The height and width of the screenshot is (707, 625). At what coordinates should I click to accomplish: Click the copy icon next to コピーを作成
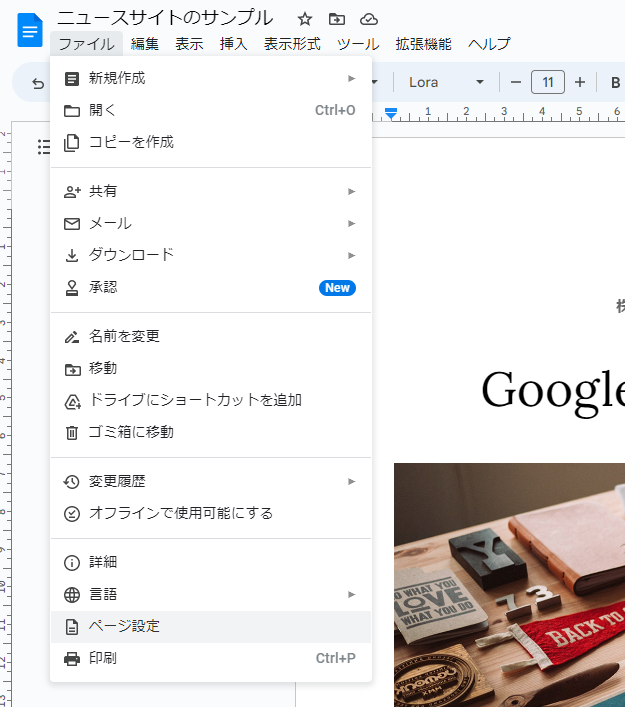click(x=72, y=142)
